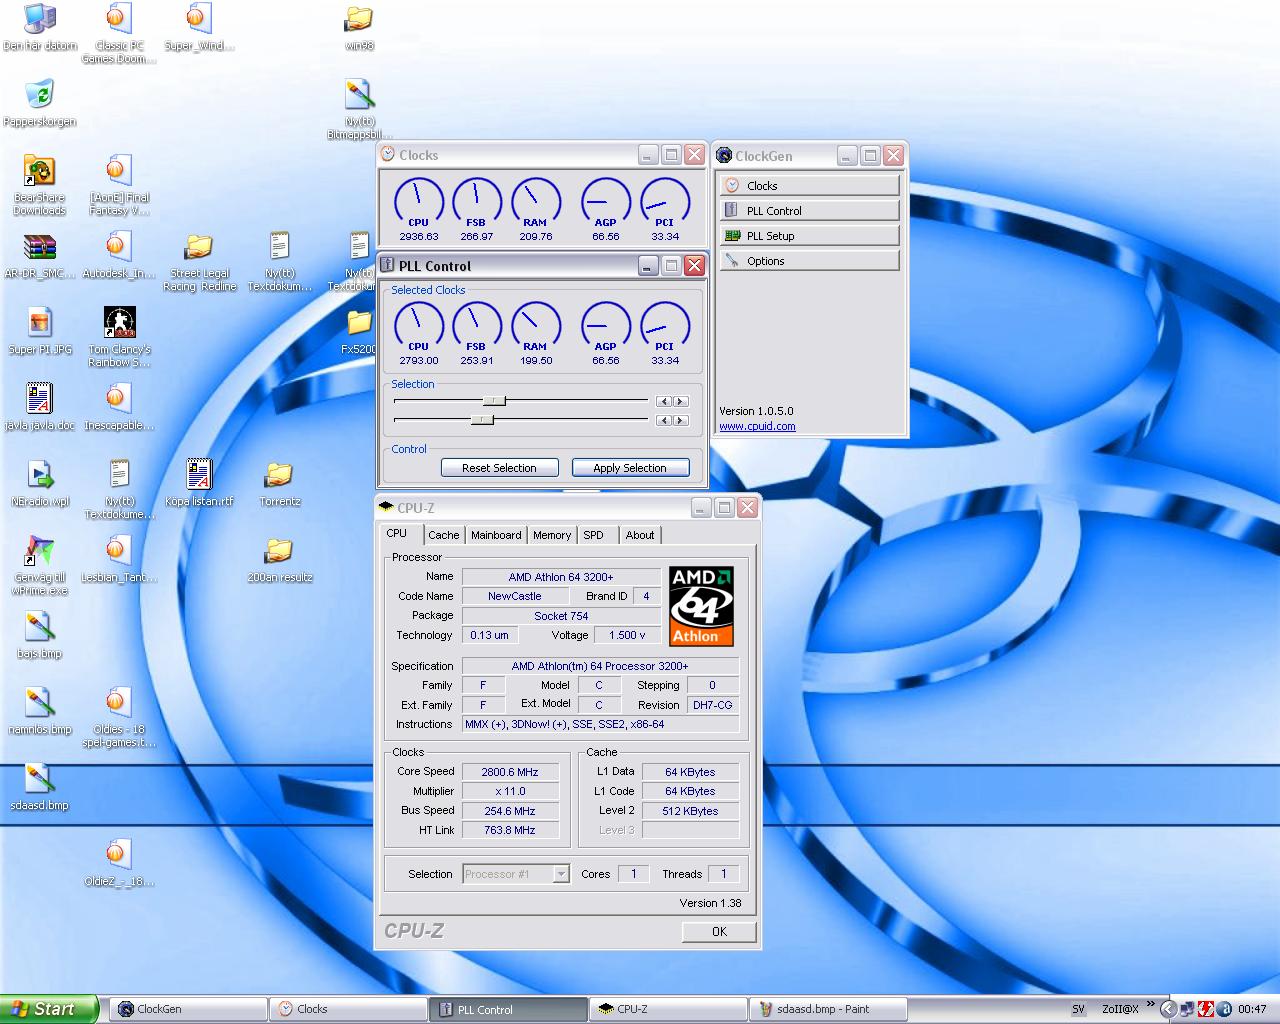Select the Autodesk_In... file icon

click(119, 256)
